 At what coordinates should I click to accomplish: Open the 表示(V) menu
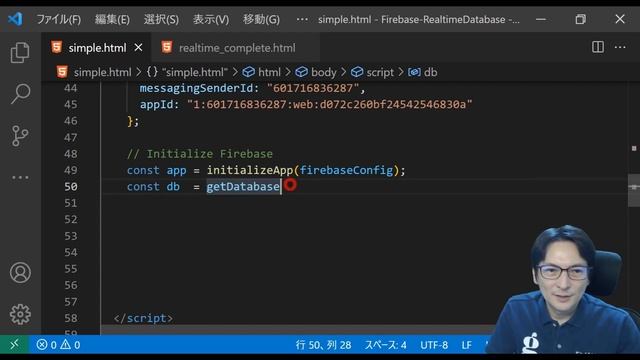pyautogui.click(x=211, y=19)
